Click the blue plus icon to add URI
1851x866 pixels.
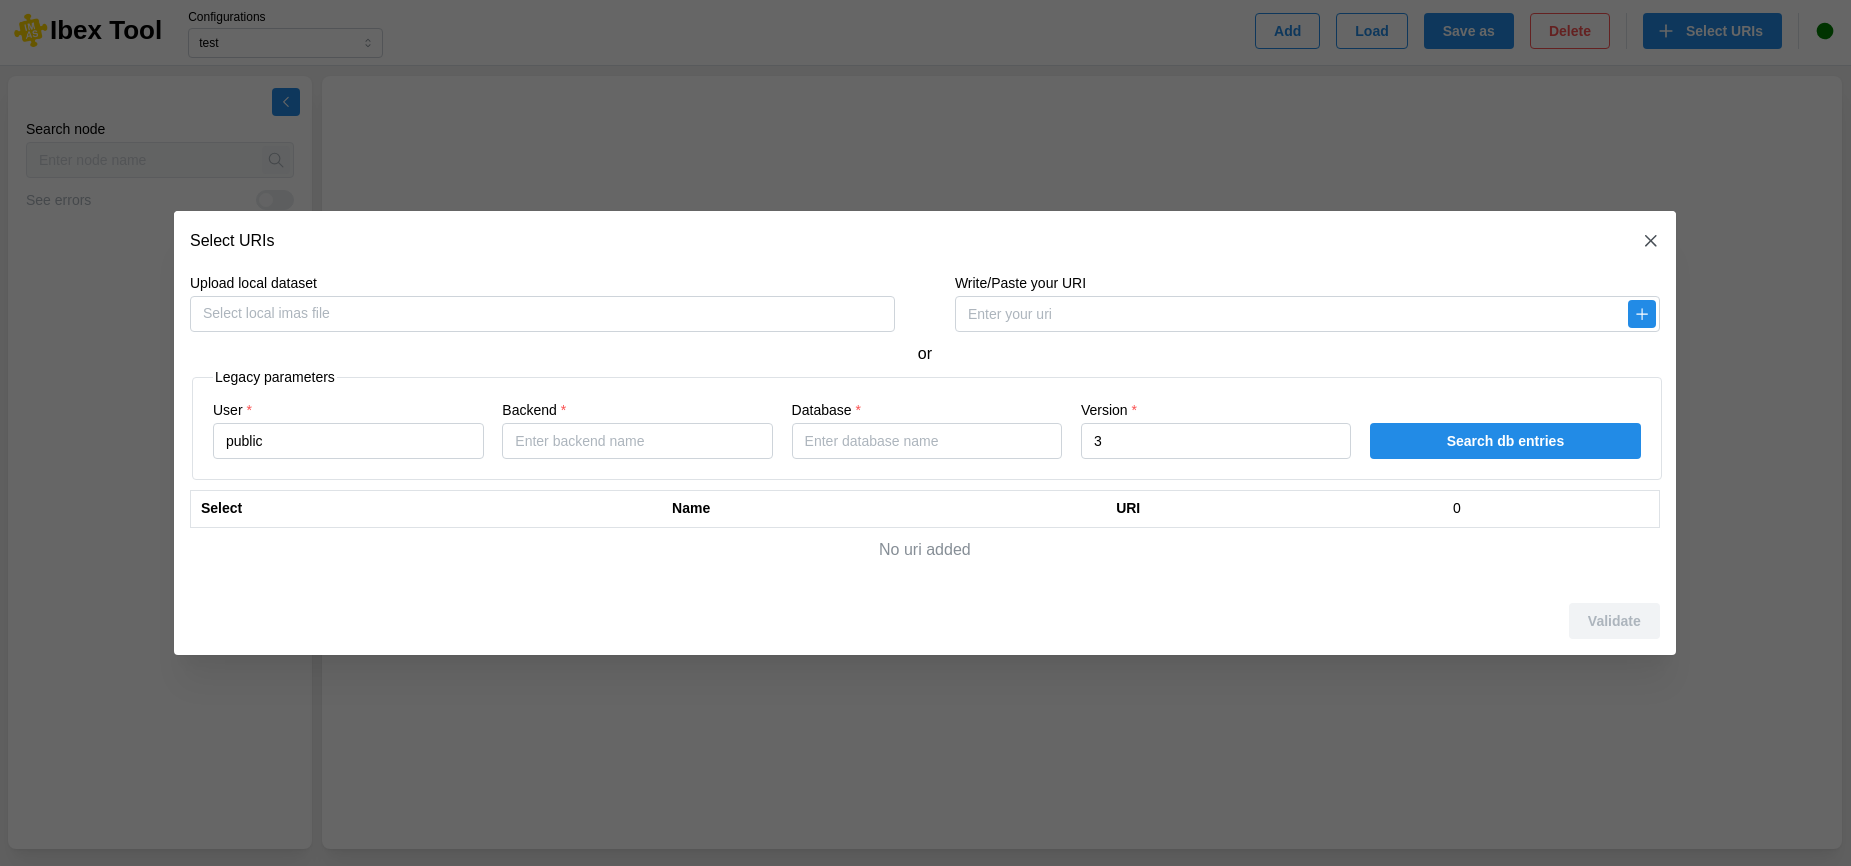point(1641,314)
